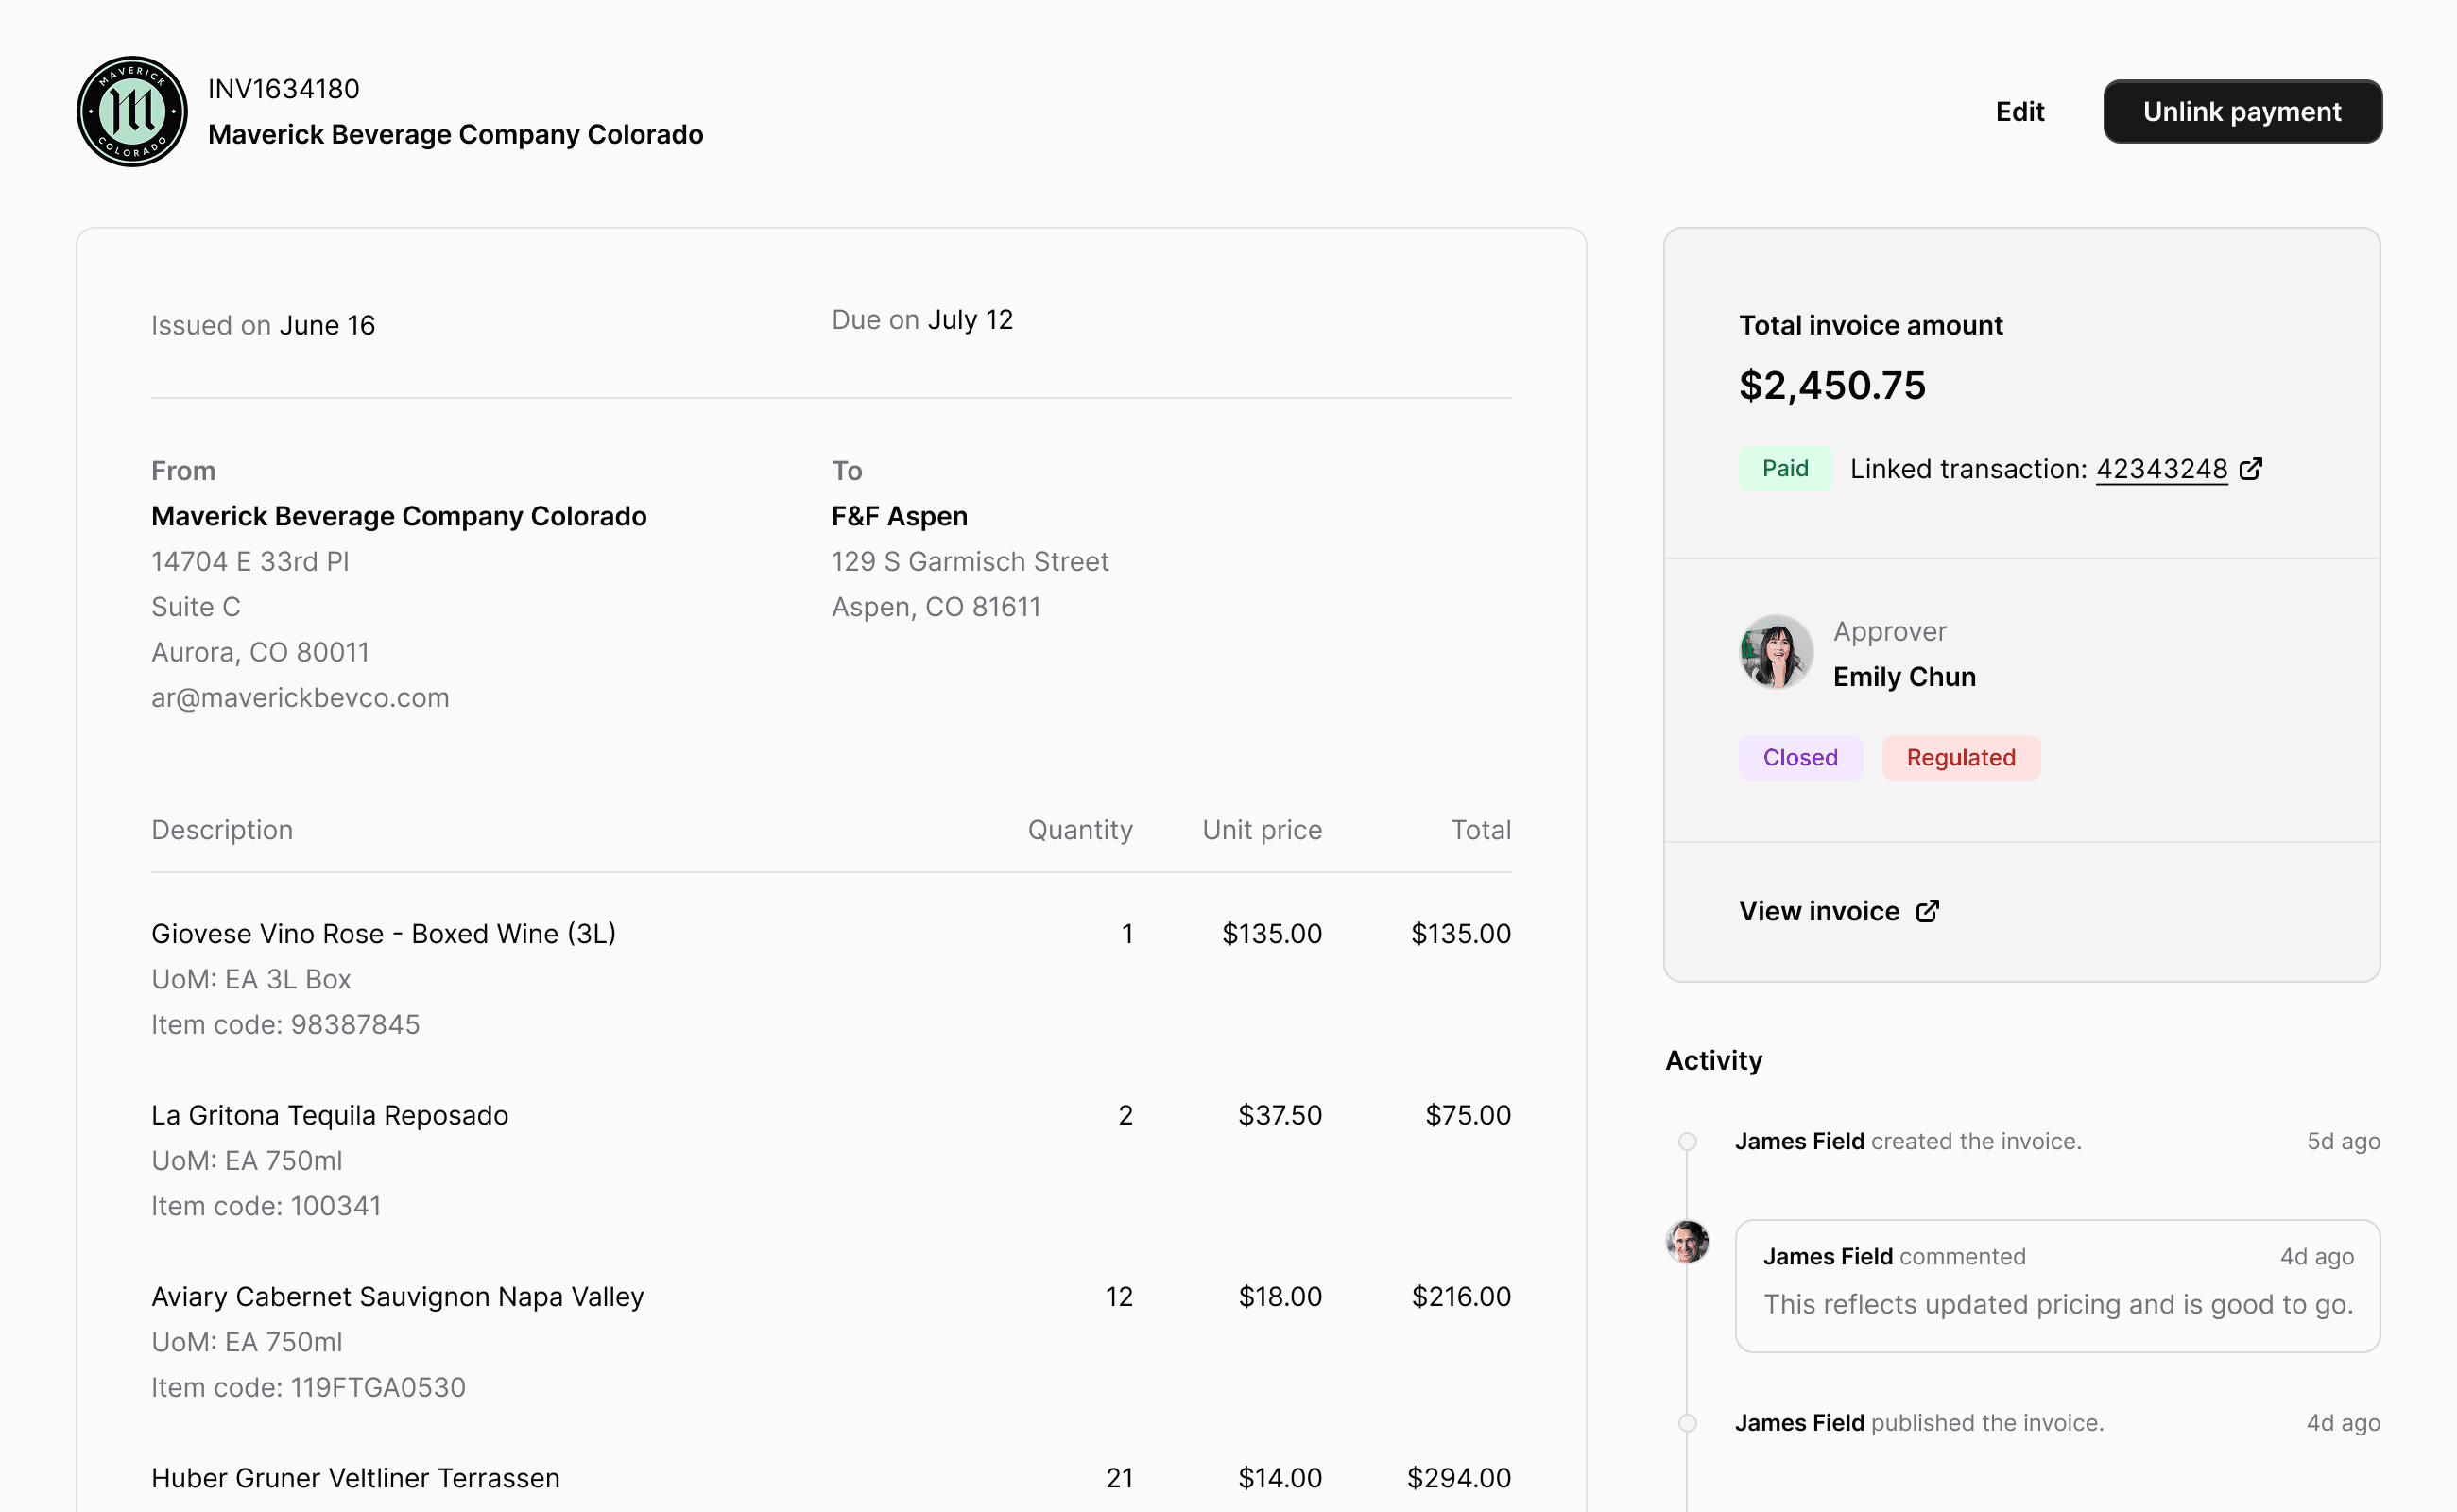
Task: Toggle the Regulated status badge
Action: click(1960, 757)
